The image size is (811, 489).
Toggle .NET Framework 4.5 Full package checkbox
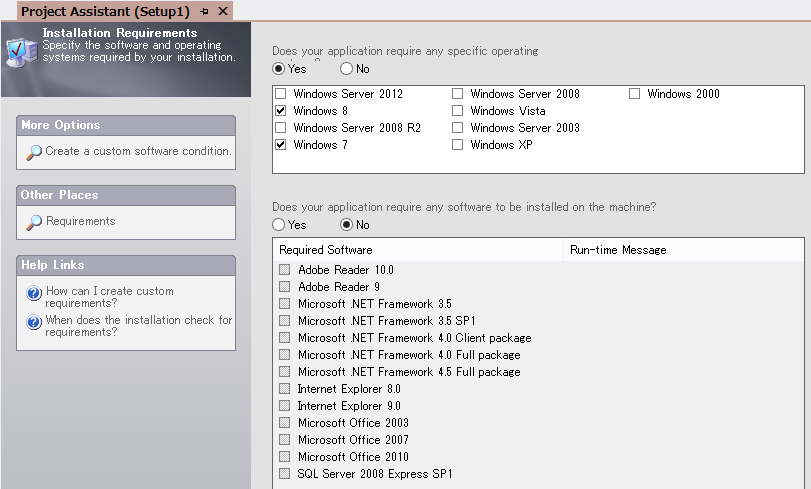tap(284, 372)
